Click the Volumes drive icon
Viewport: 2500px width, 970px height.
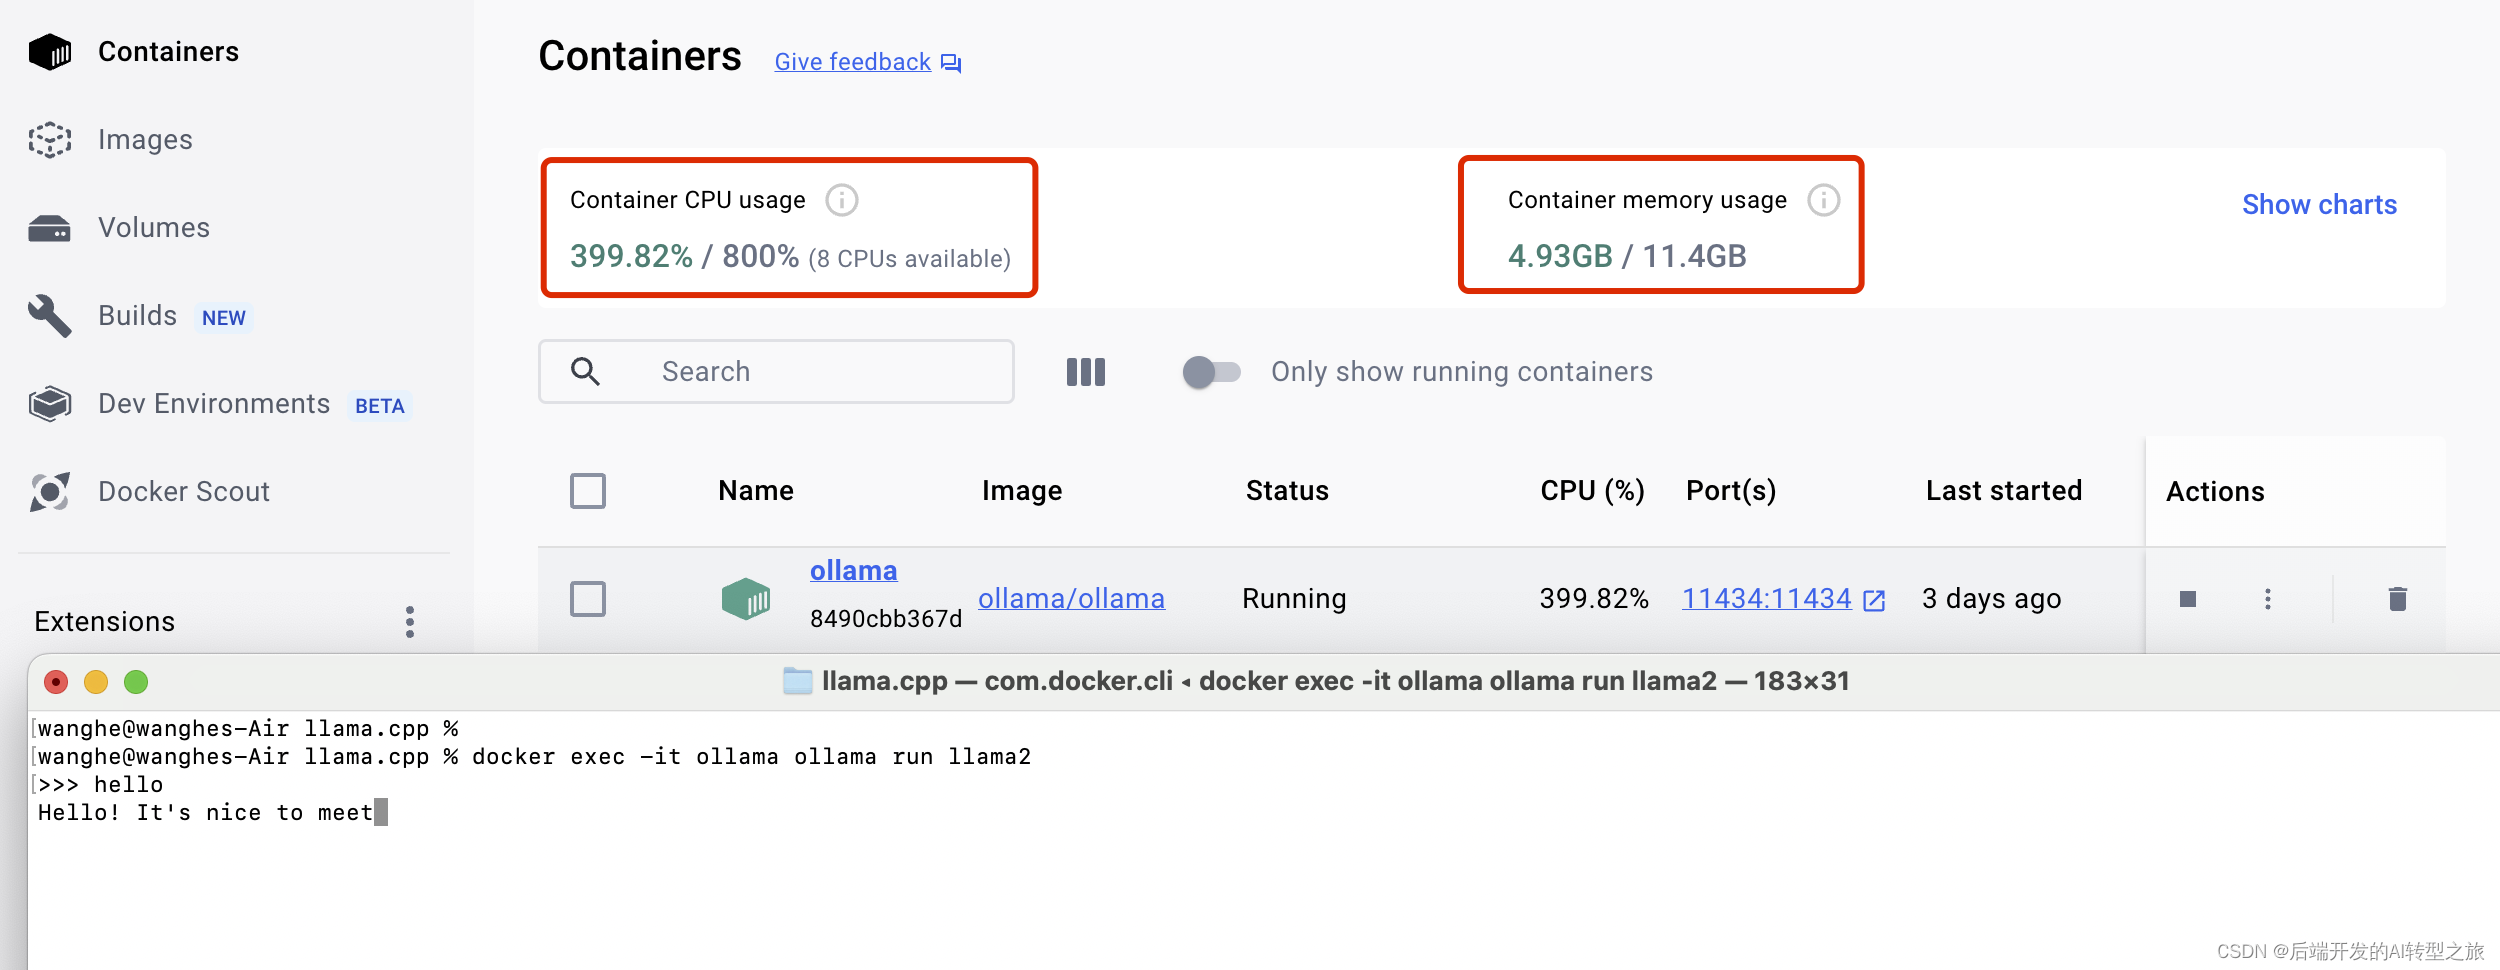pyautogui.click(x=50, y=229)
